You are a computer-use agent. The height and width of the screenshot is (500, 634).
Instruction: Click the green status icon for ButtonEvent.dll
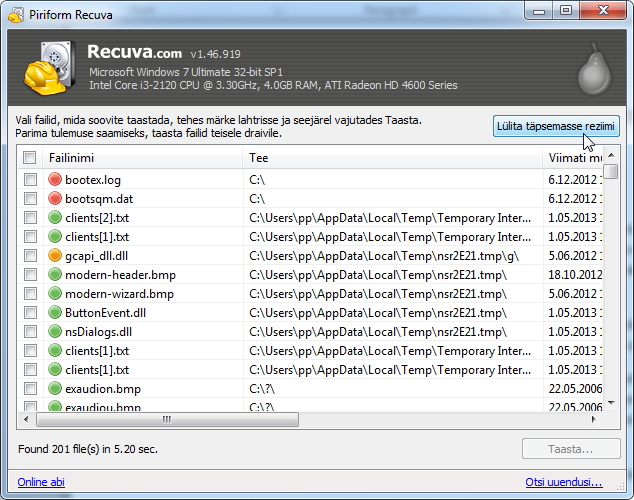pyautogui.click(x=55, y=312)
